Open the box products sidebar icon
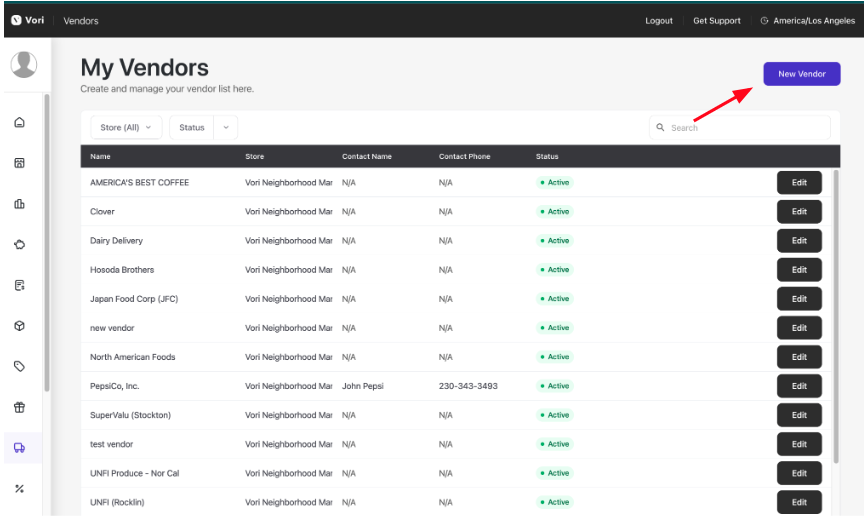The image size is (864, 518). point(19,326)
